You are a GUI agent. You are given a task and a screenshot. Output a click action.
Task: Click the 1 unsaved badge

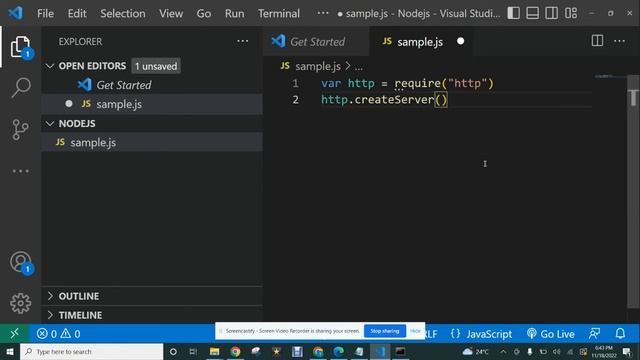[x=156, y=66]
